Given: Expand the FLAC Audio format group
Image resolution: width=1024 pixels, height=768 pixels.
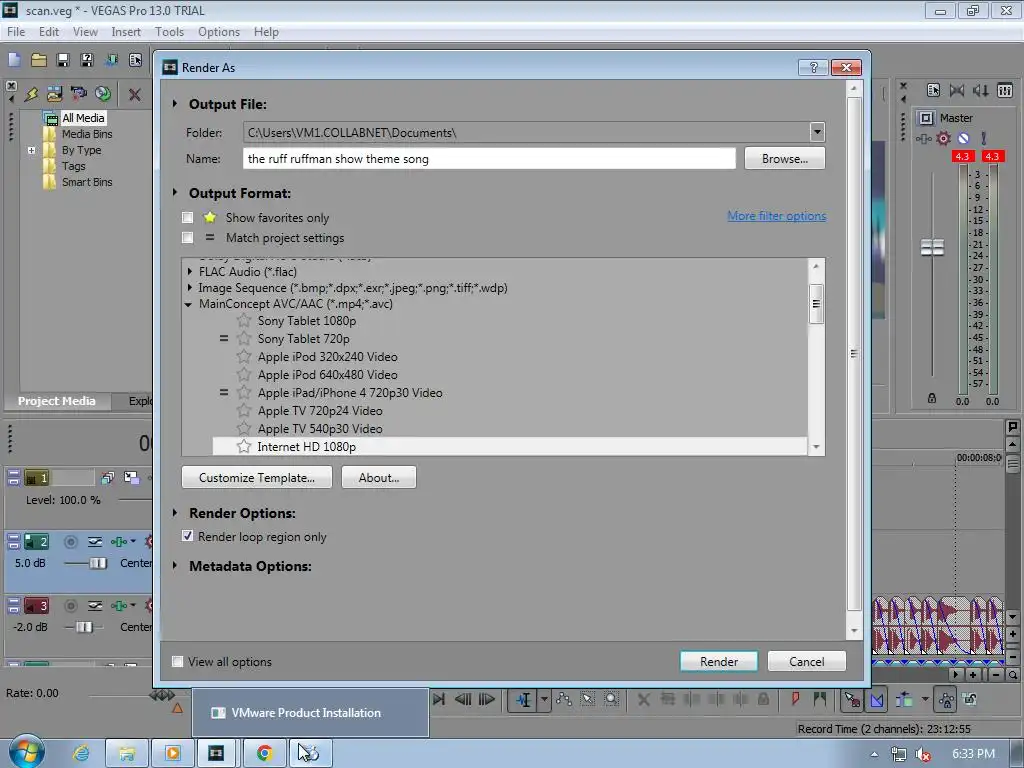Looking at the screenshot, I should click(189, 272).
